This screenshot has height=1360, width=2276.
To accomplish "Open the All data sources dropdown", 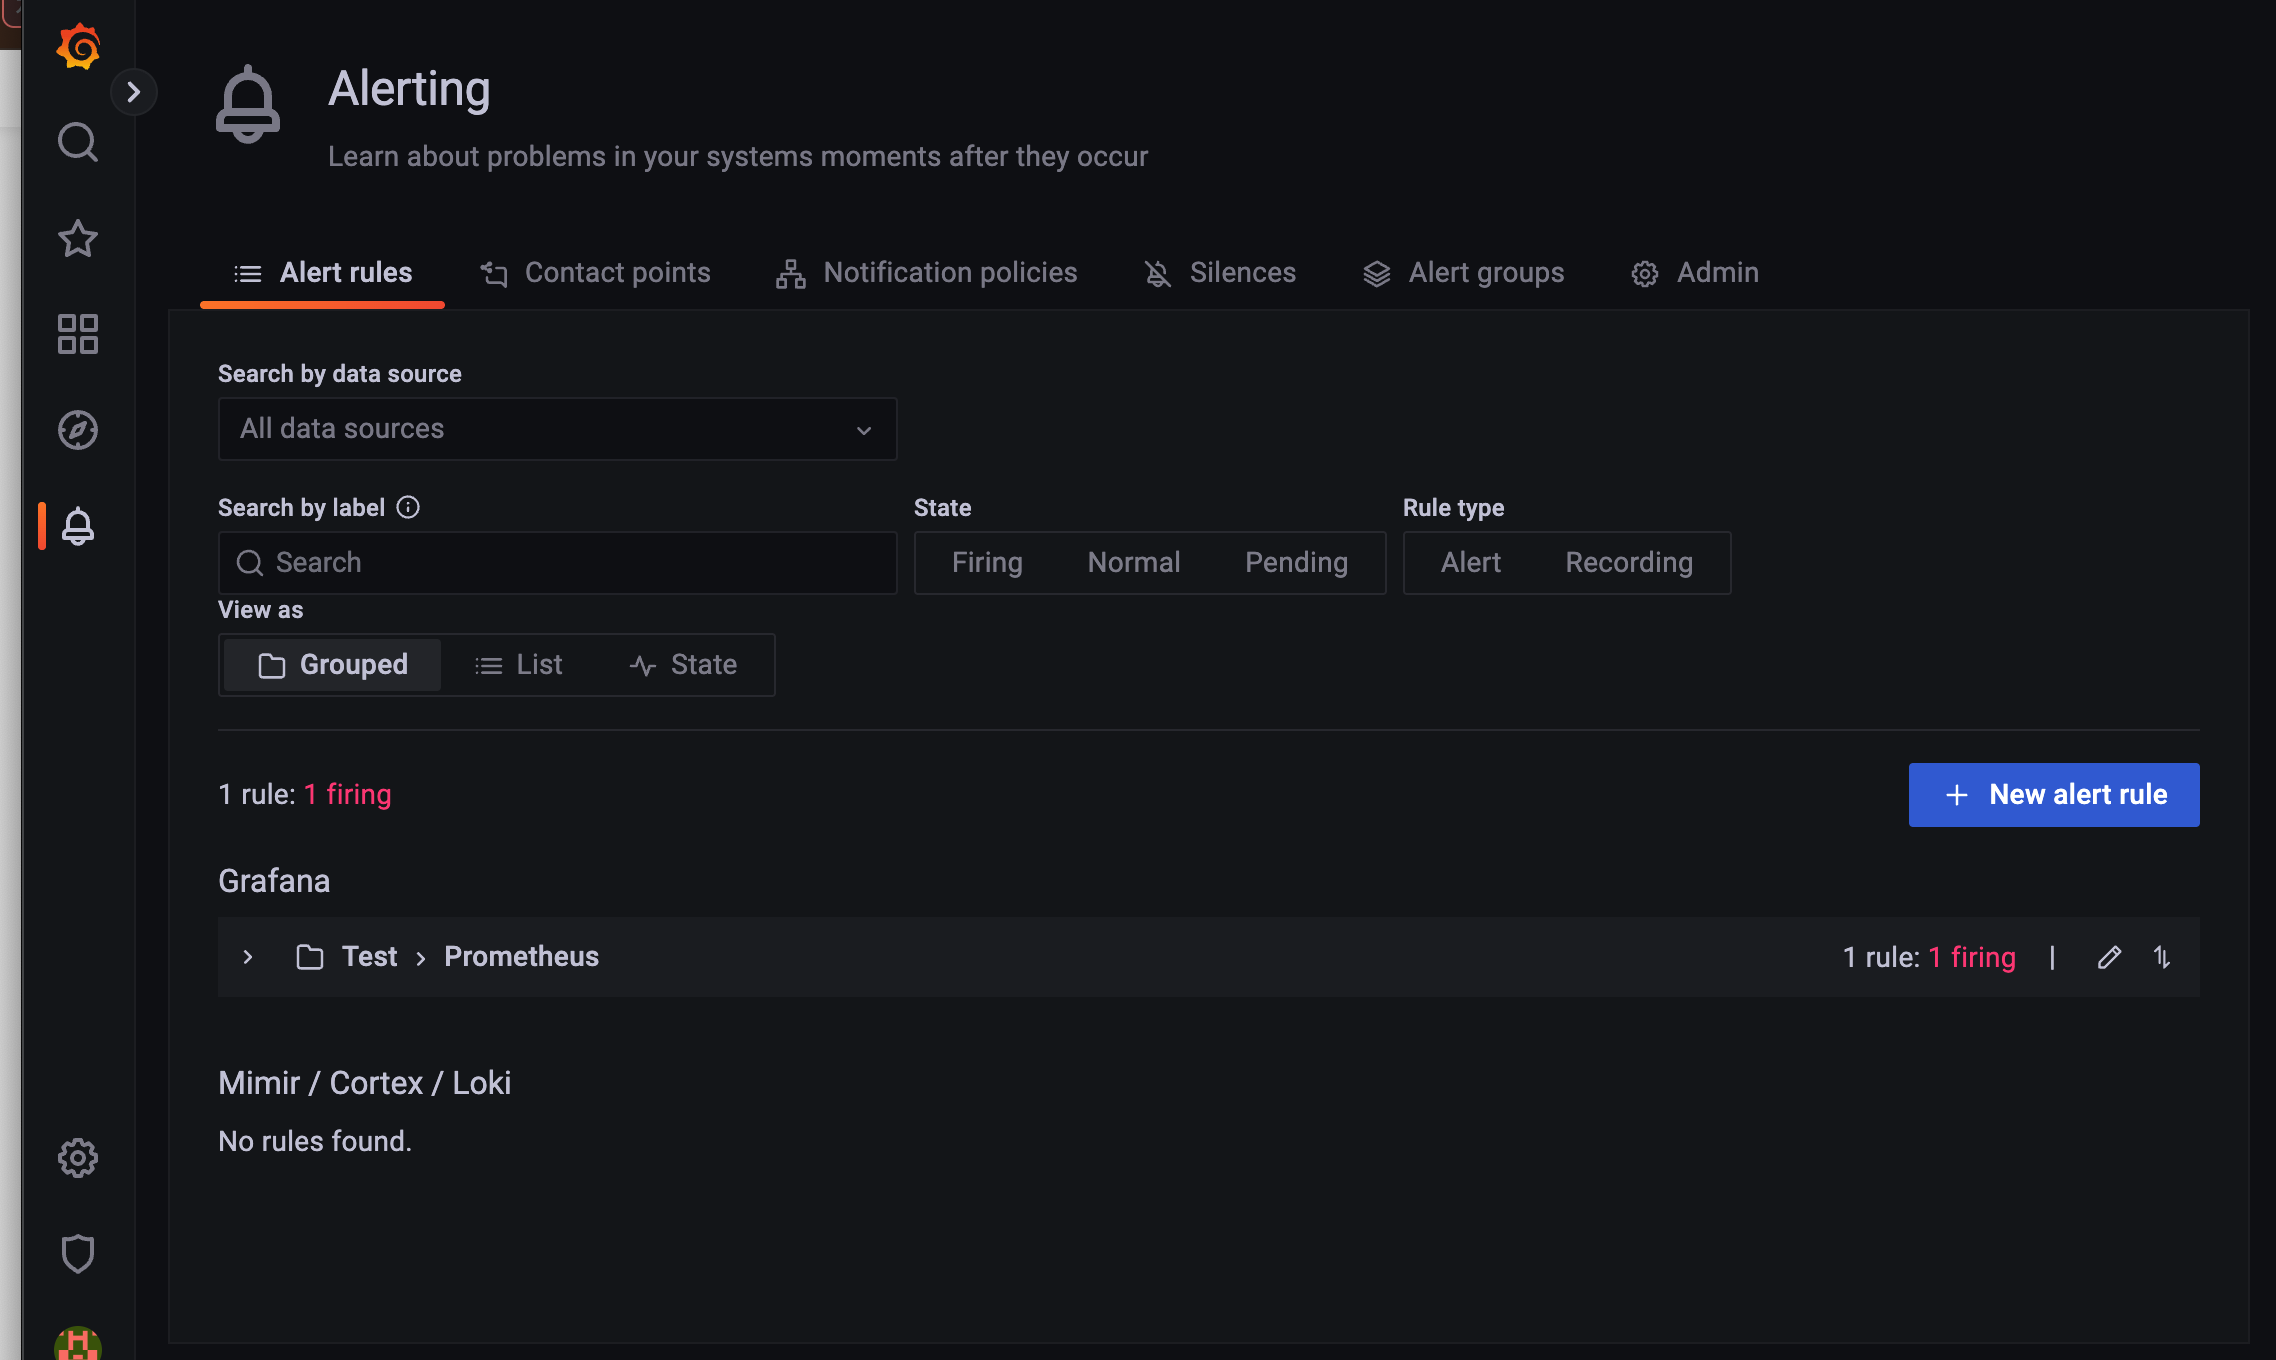I will tap(557, 429).
